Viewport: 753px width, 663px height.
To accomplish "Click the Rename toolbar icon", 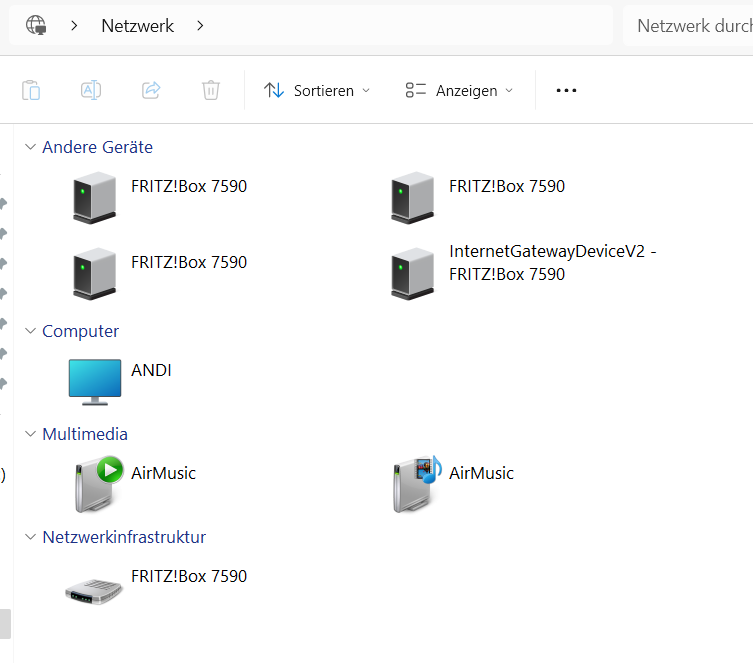I will [x=91, y=90].
